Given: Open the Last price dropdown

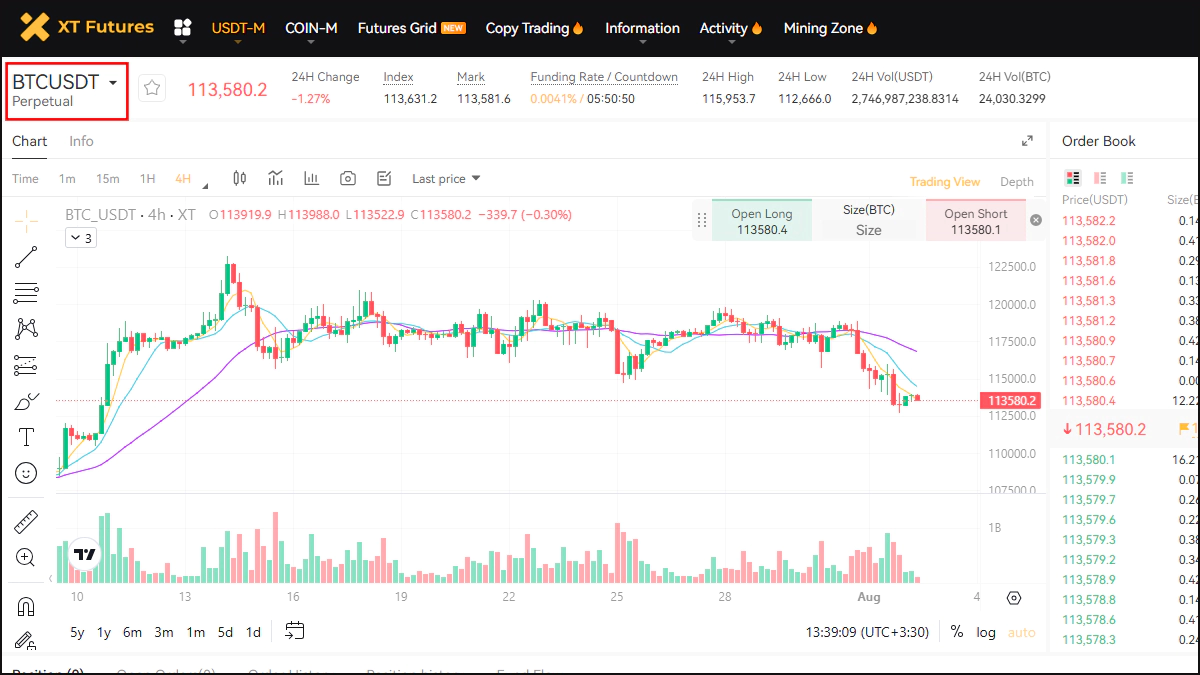Looking at the screenshot, I should pyautogui.click(x=446, y=178).
